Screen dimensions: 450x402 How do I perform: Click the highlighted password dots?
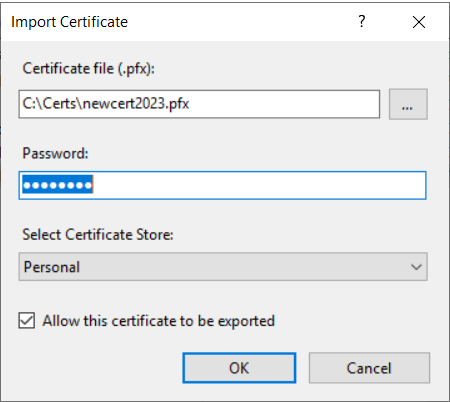[x=58, y=185]
